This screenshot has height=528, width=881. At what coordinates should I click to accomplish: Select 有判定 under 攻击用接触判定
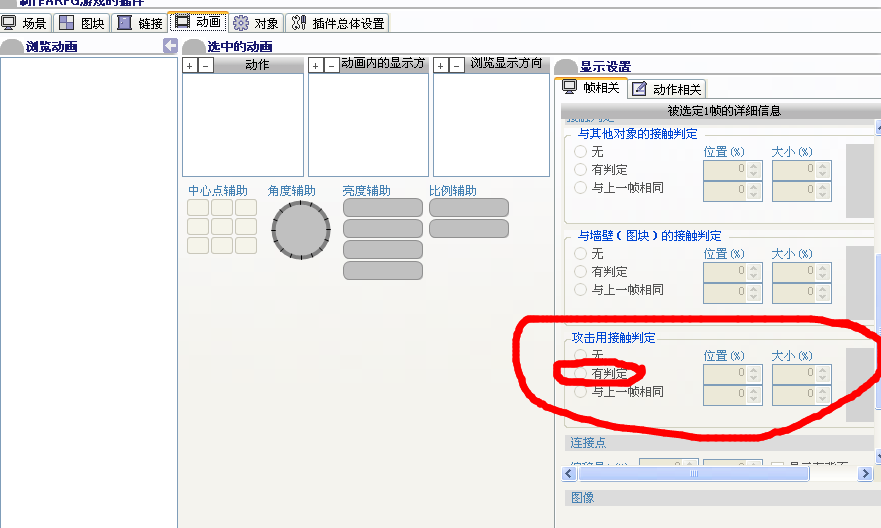580,374
